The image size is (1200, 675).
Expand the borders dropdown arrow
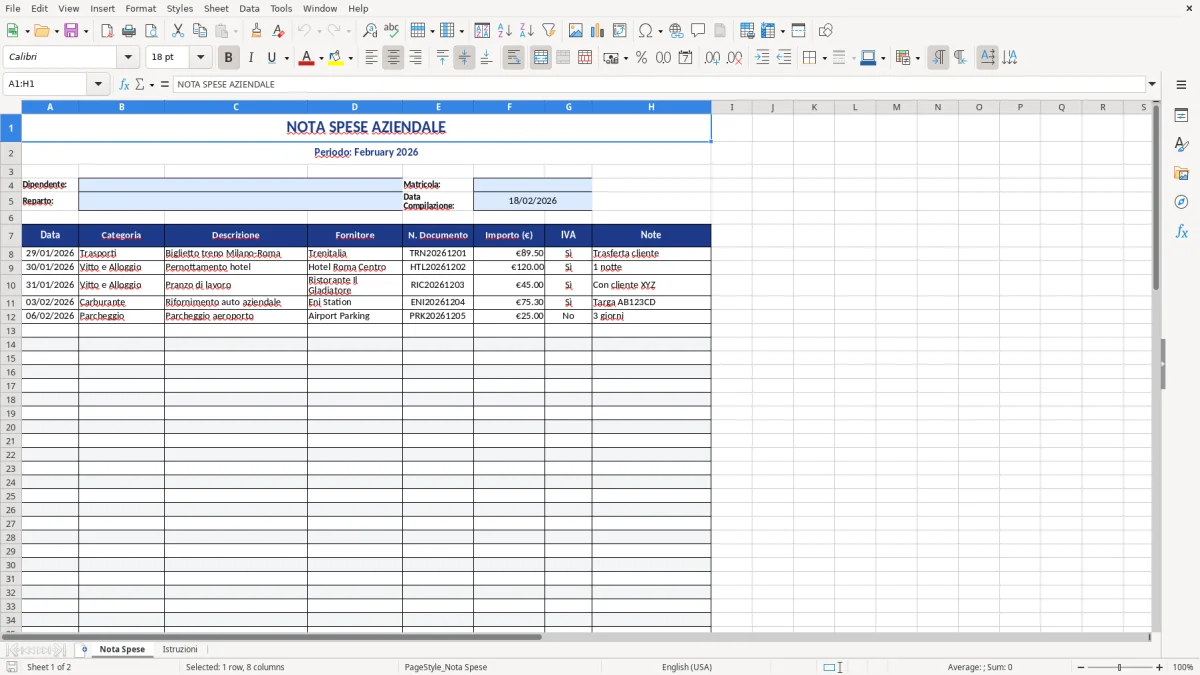click(x=823, y=57)
